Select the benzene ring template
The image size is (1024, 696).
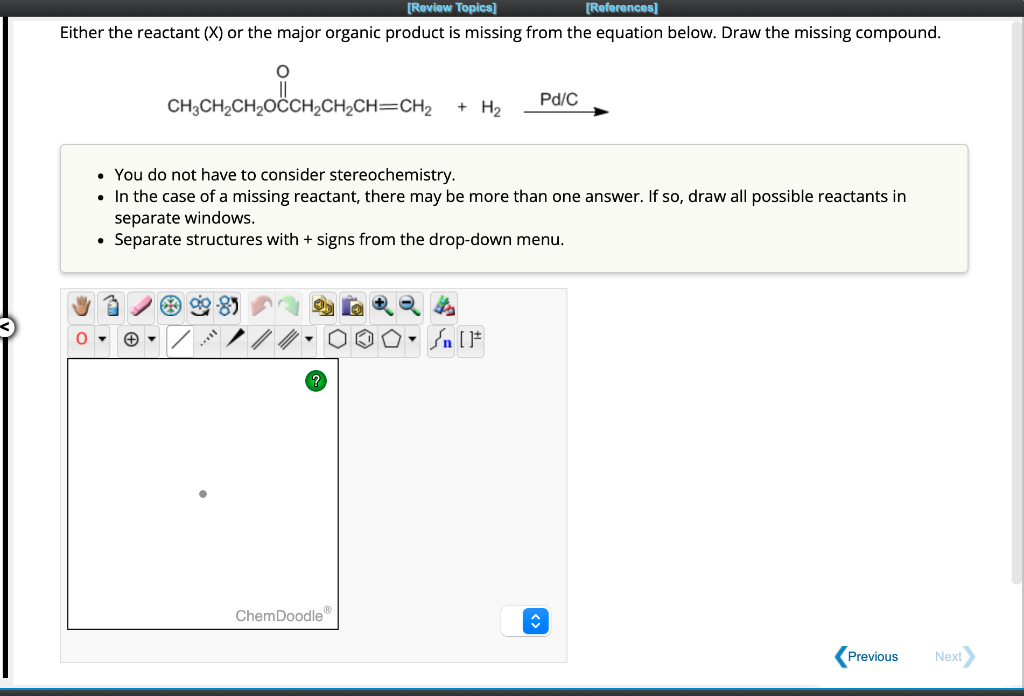(365, 340)
